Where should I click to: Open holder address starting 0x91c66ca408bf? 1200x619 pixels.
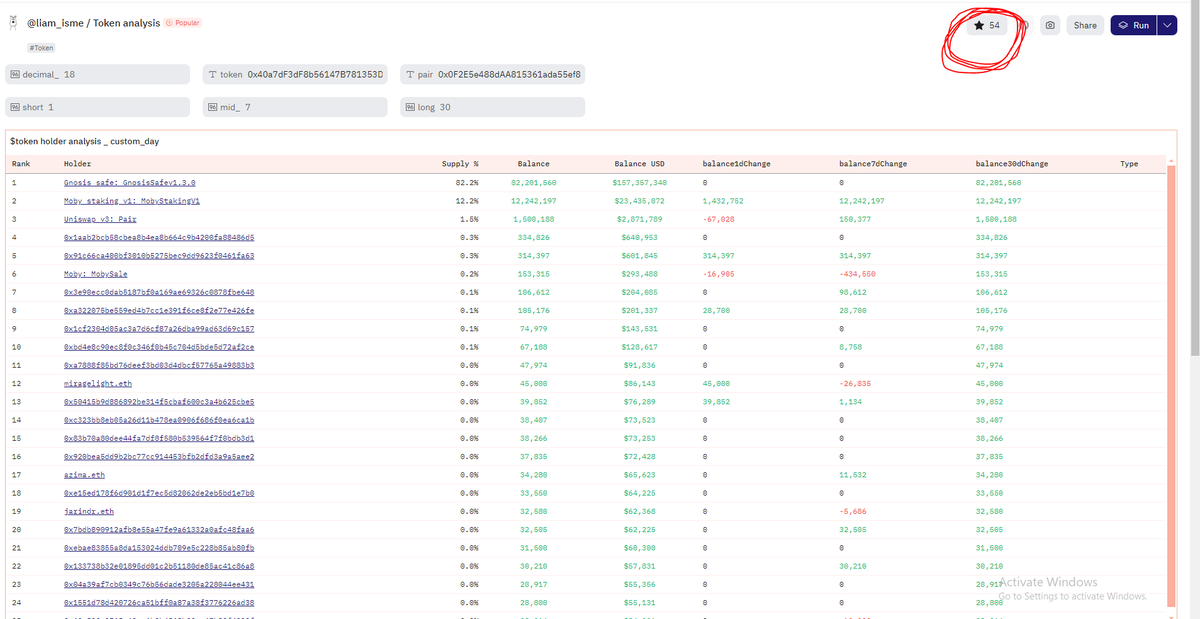[x=159, y=256]
